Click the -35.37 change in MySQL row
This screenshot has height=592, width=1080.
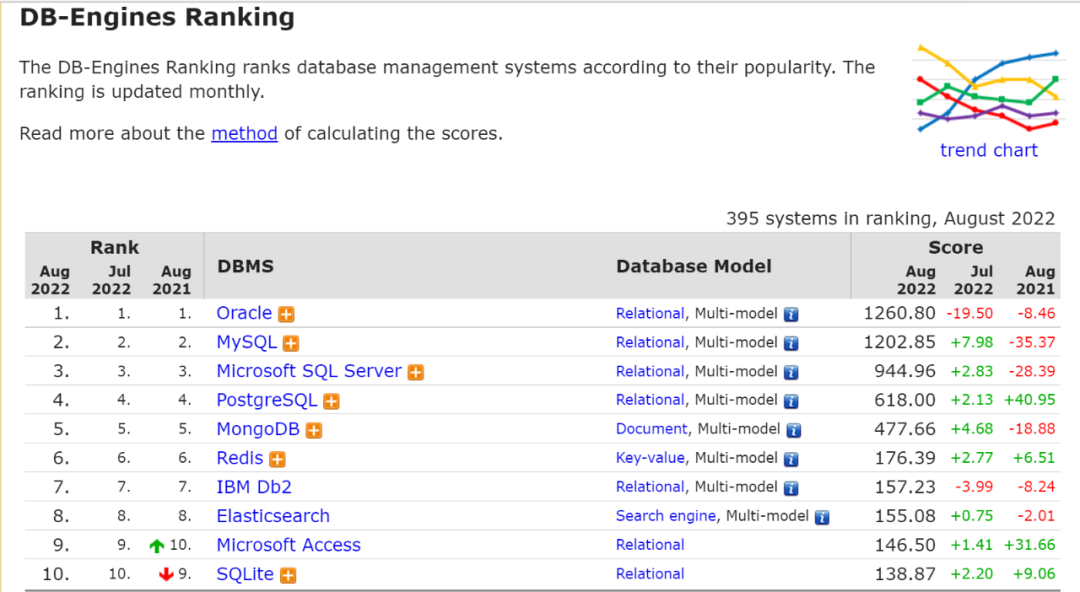coord(1032,343)
